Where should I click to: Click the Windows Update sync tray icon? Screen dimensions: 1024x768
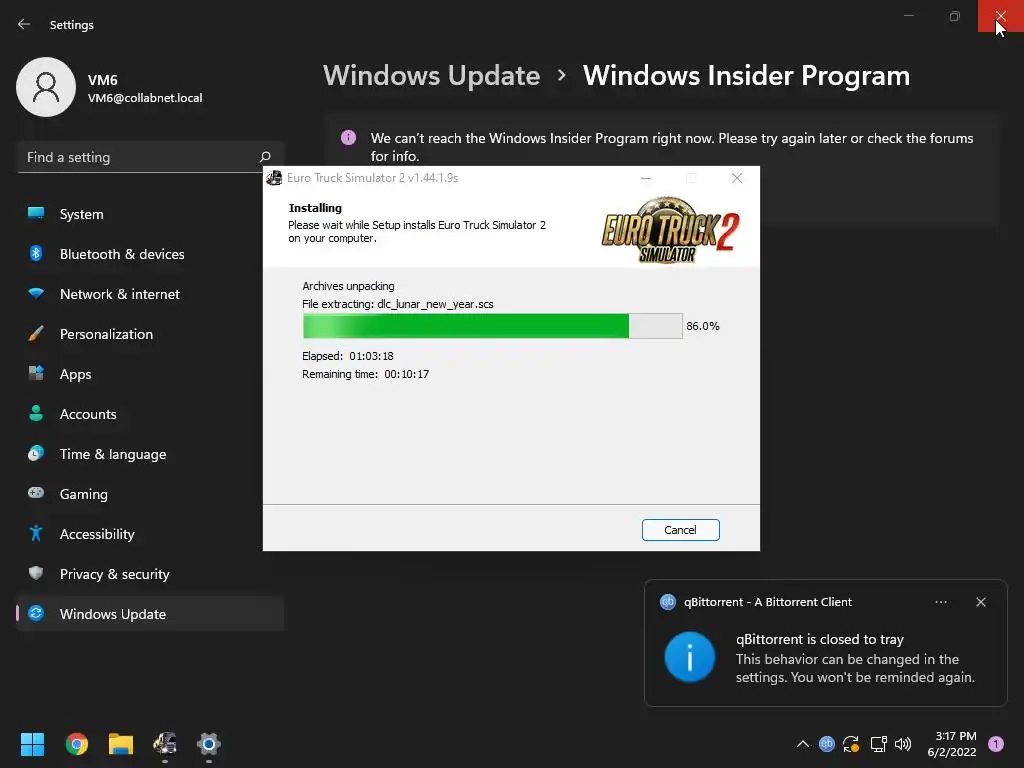[851, 744]
